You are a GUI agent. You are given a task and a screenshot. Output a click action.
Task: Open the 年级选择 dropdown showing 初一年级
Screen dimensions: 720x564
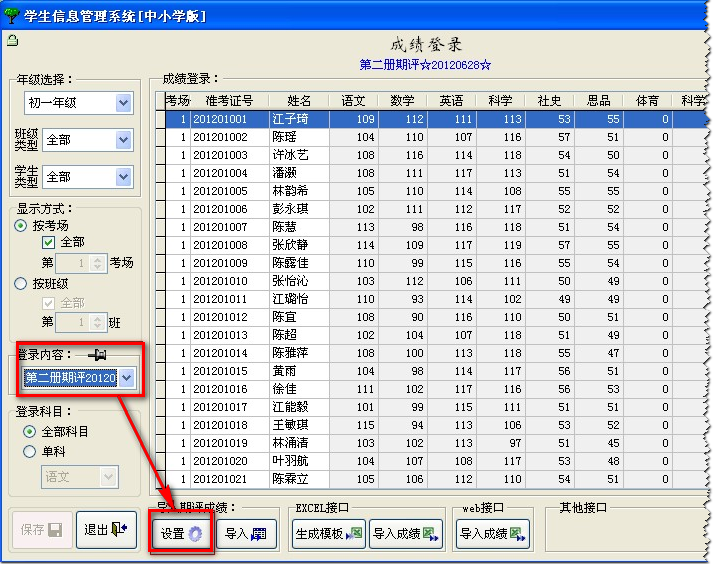pos(123,102)
